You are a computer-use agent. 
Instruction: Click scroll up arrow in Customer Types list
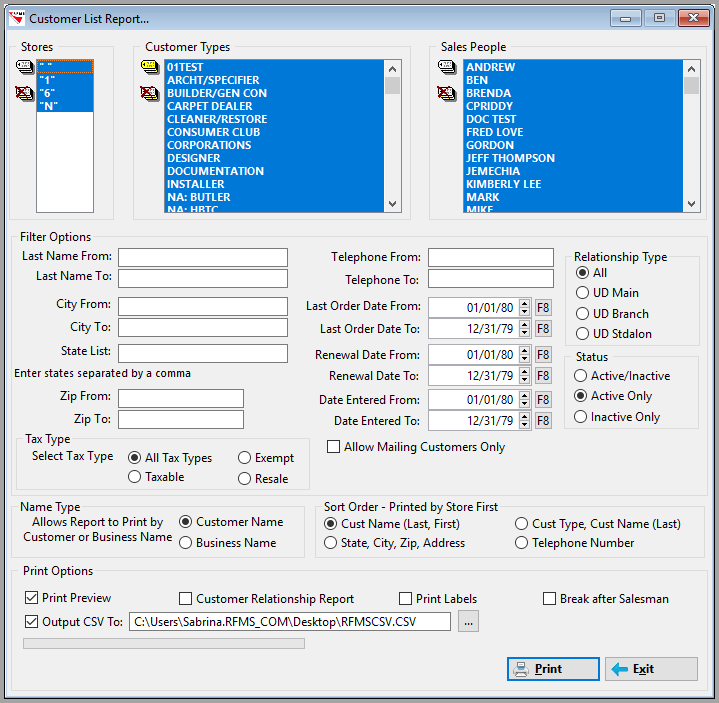pyautogui.click(x=393, y=69)
